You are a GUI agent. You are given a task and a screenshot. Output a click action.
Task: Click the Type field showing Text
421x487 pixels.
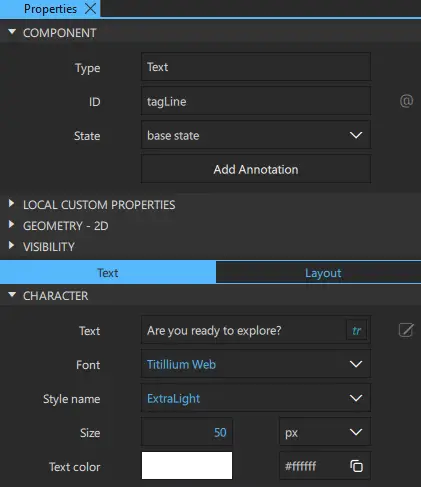(x=256, y=67)
